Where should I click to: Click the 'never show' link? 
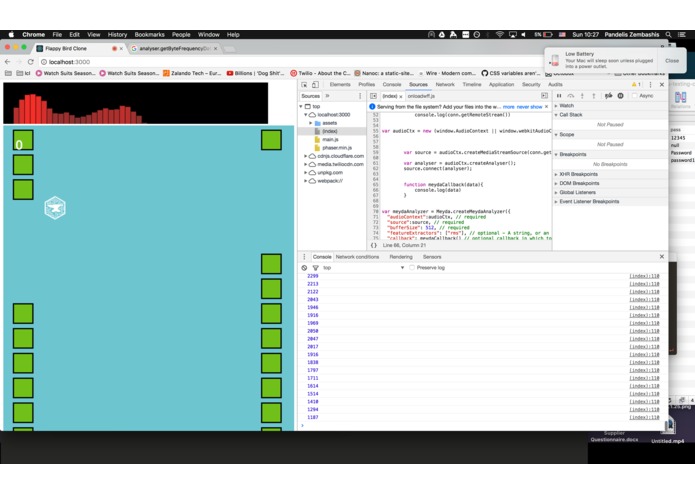point(529,107)
